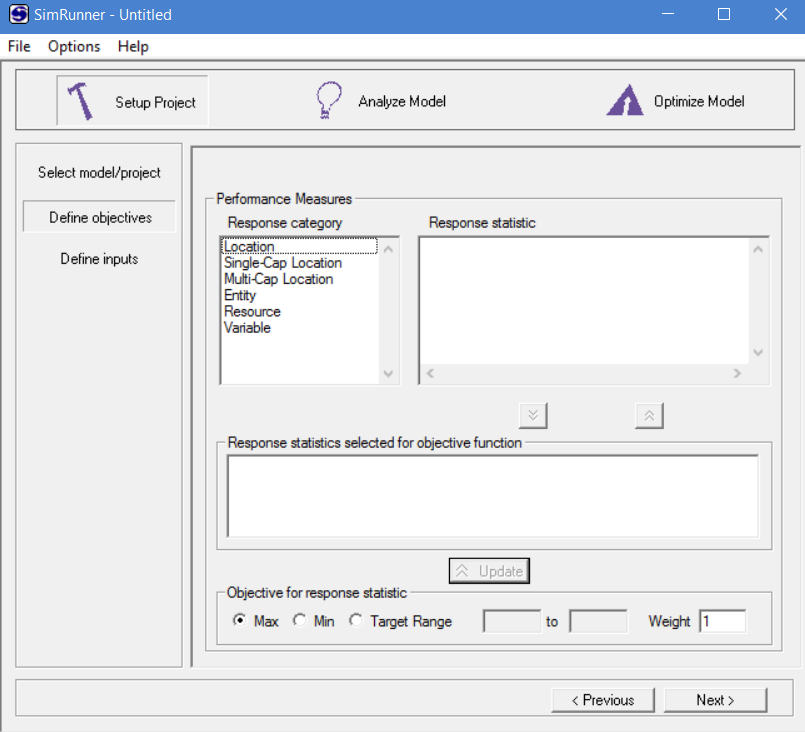805x732 pixels.
Task: Go to Select model/project step
Action: 99,172
